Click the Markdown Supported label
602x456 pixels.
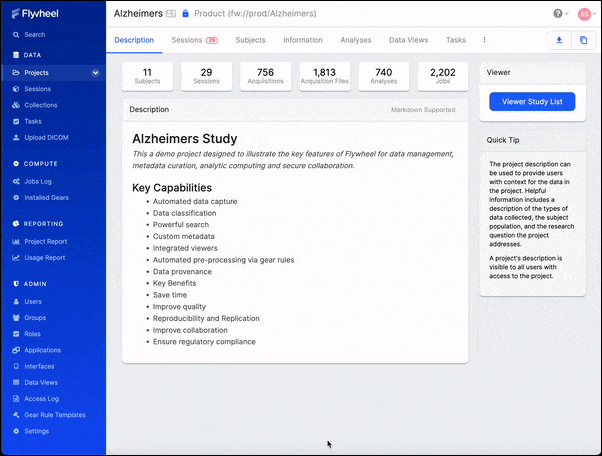[423, 110]
